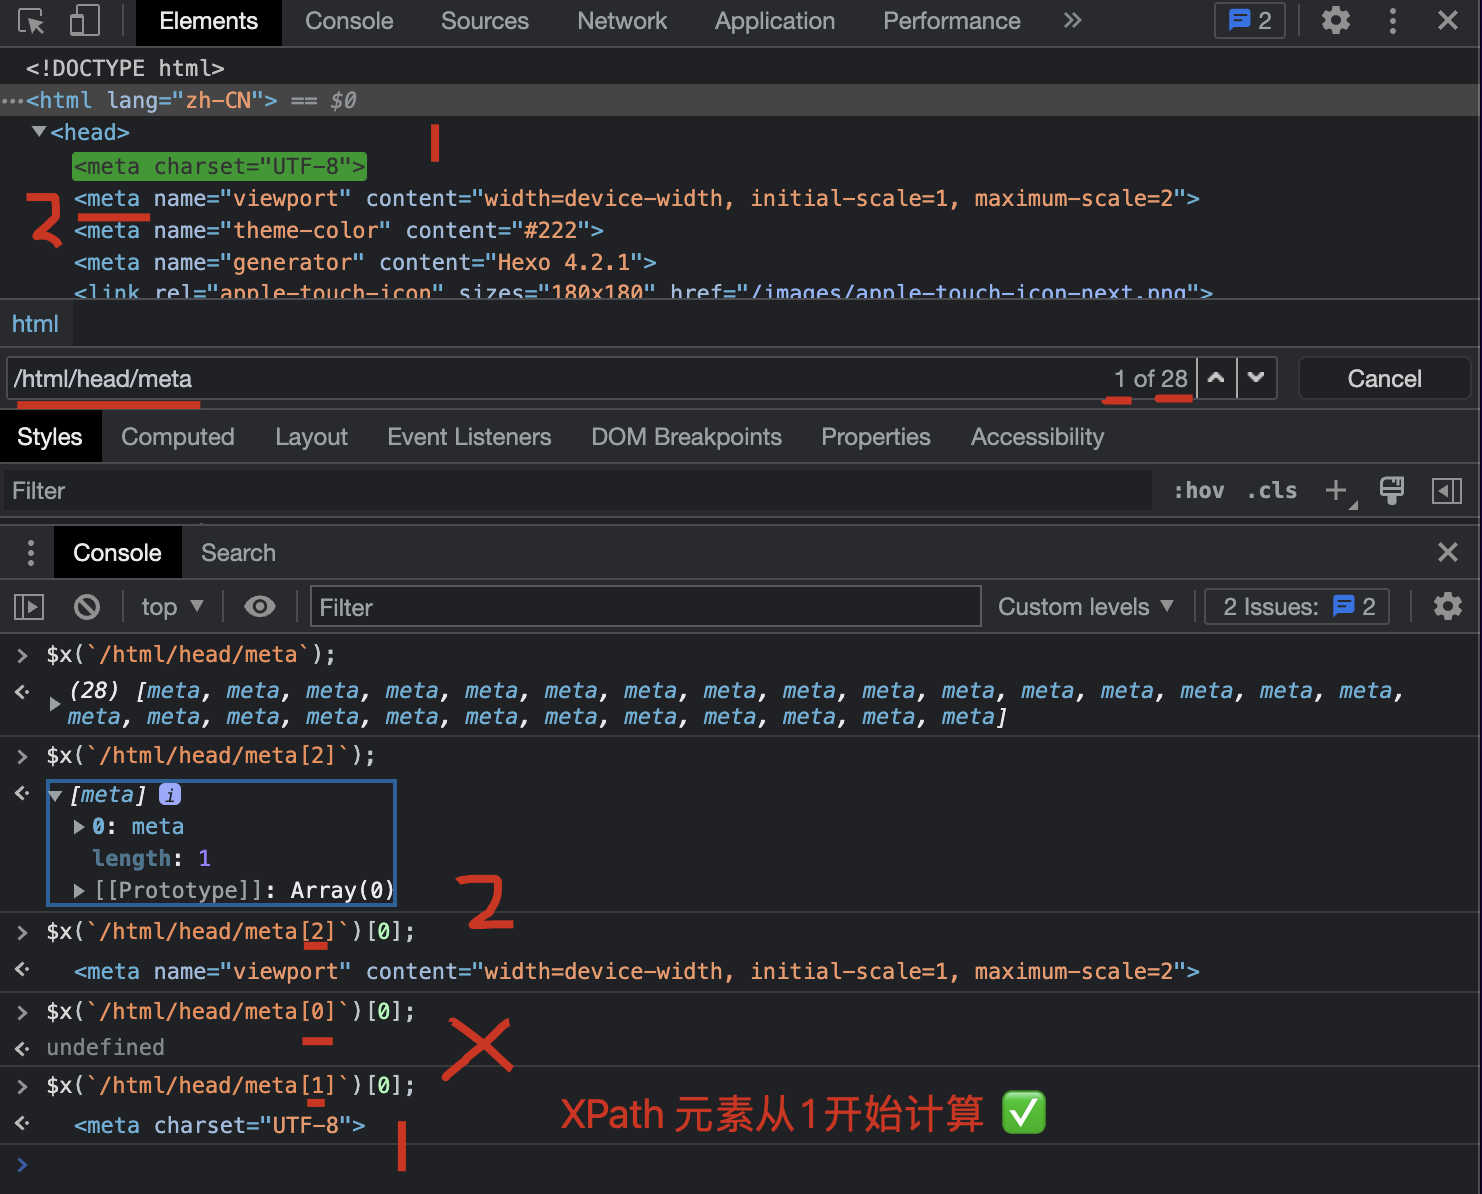Switch to the drawer Search tab

pyautogui.click(x=238, y=553)
